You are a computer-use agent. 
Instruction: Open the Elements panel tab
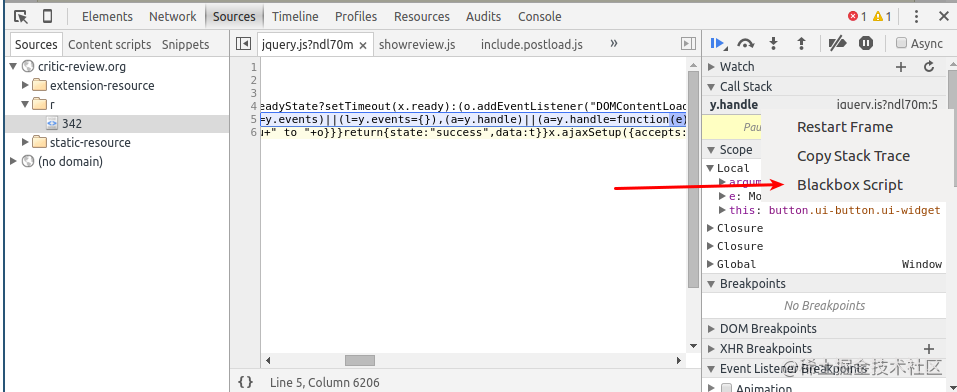coord(107,16)
